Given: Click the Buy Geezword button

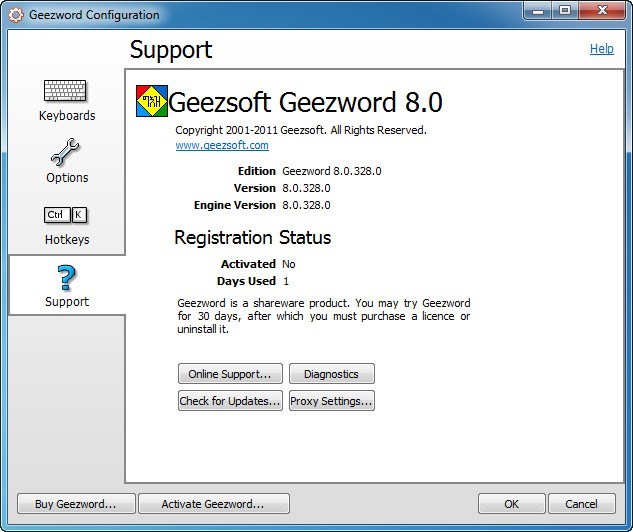Looking at the screenshot, I should tap(76, 504).
